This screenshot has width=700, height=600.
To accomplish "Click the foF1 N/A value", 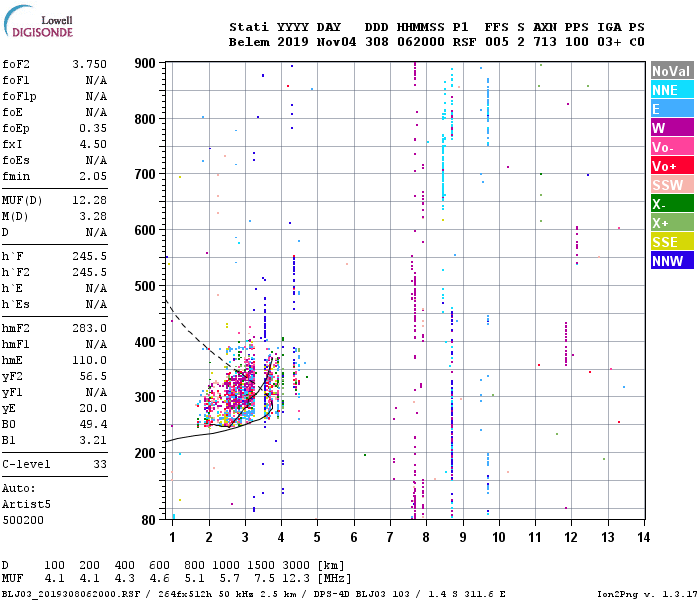I will 96,80.
